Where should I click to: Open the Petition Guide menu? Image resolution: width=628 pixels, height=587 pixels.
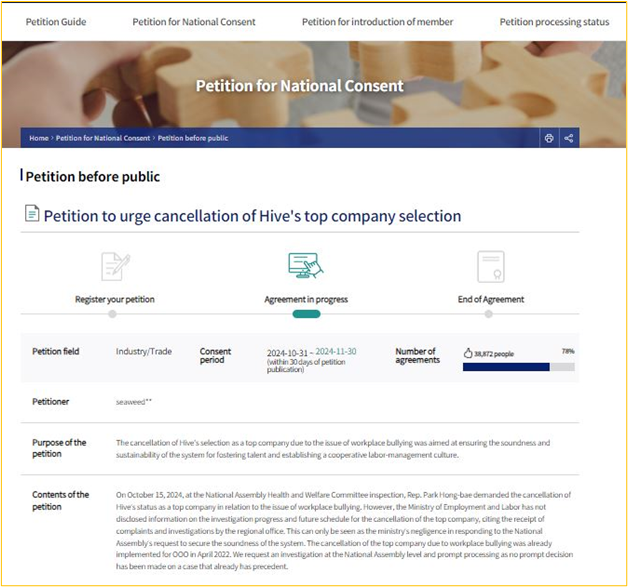(56, 22)
